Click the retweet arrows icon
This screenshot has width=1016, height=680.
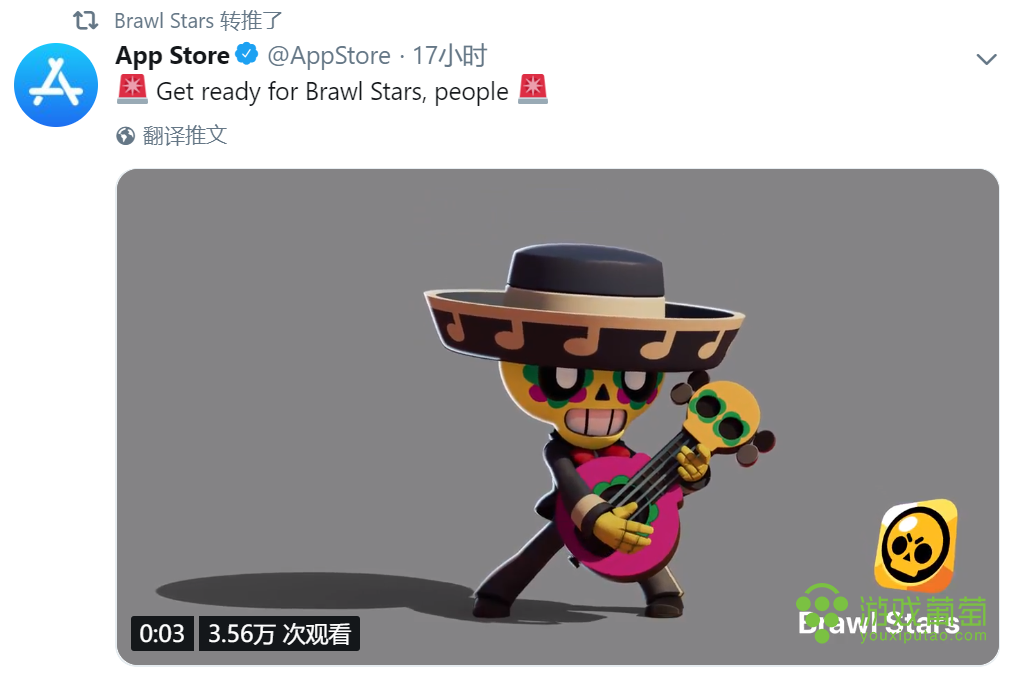coord(86,21)
